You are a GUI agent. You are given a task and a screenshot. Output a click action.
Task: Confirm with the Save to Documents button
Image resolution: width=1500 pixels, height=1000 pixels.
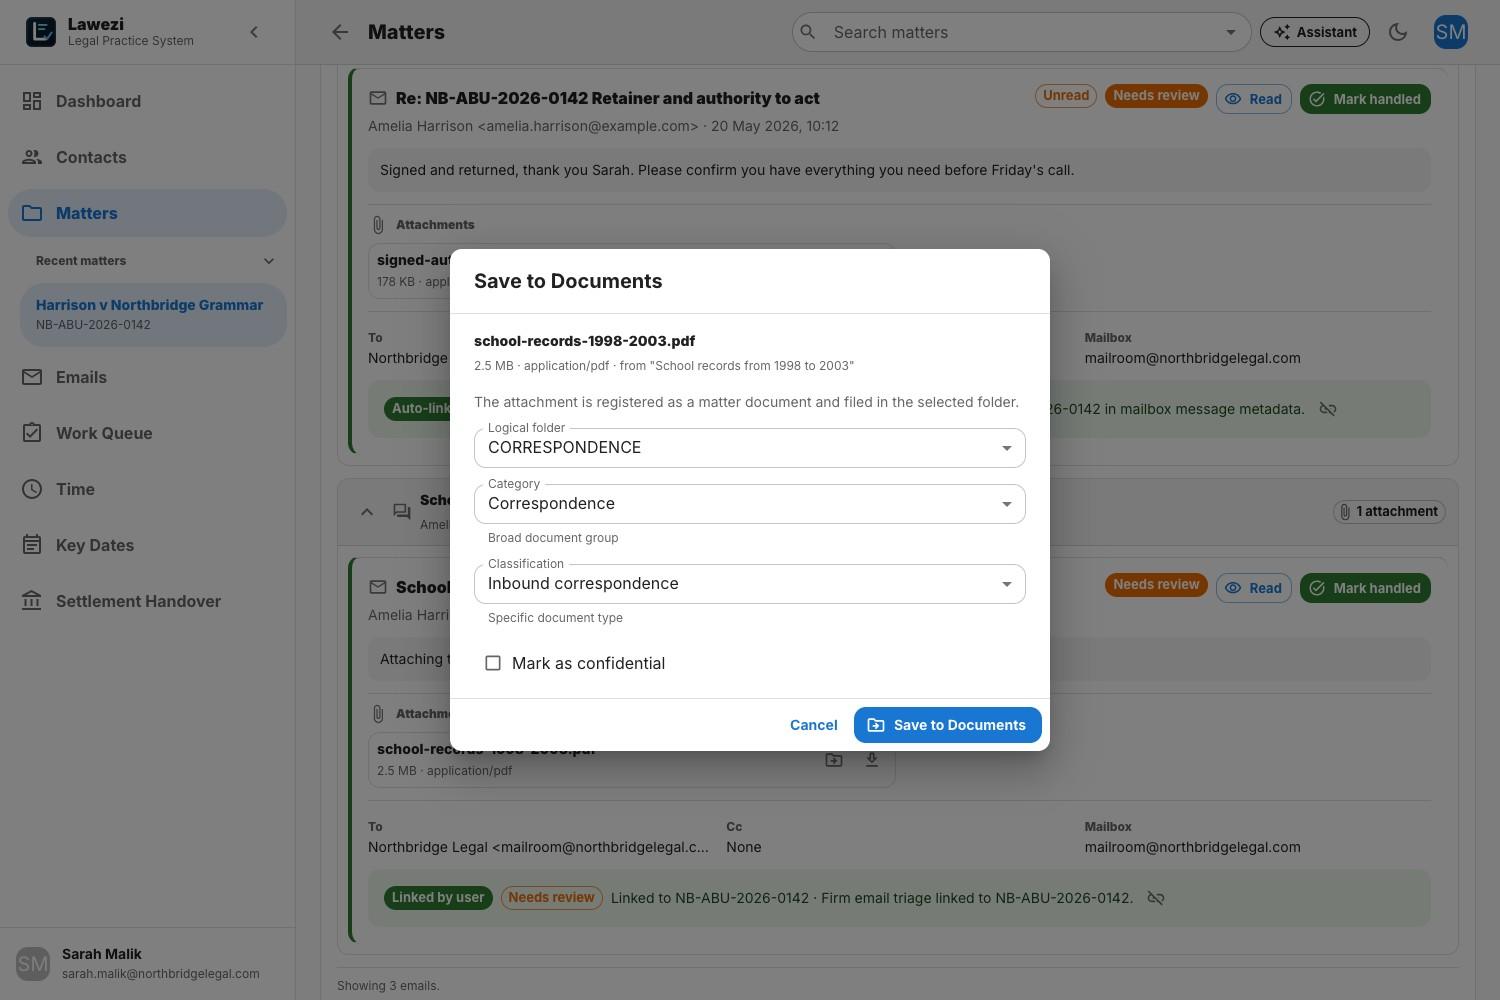click(947, 725)
